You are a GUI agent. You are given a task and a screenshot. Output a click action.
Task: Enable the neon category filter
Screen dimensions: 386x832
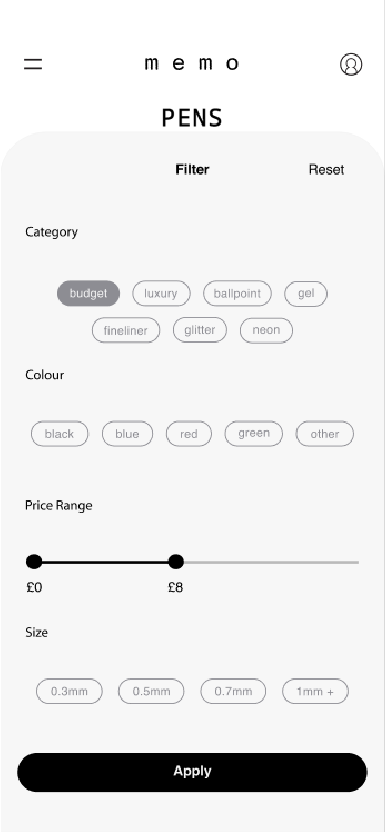pyautogui.click(x=266, y=330)
